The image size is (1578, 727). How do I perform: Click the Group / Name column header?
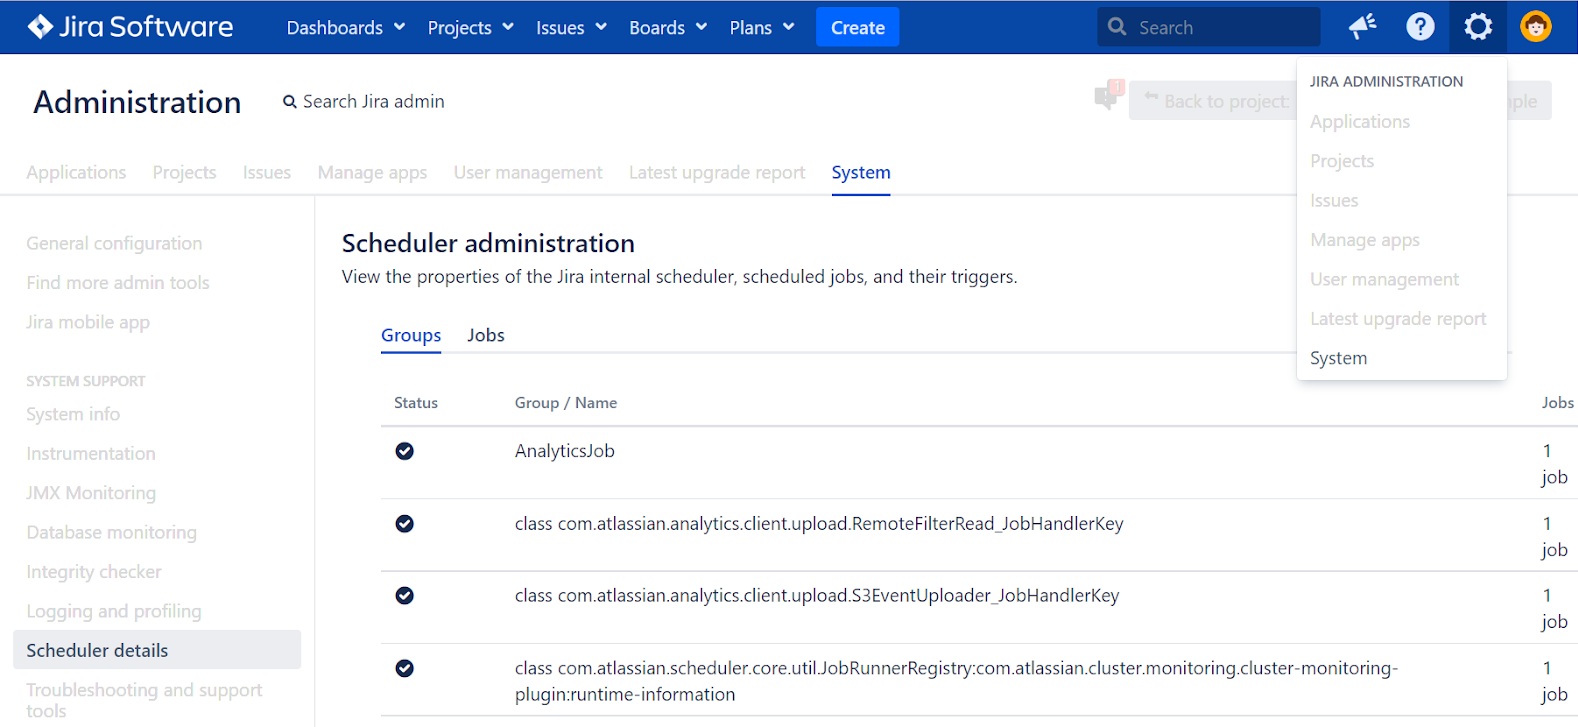pyautogui.click(x=566, y=403)
